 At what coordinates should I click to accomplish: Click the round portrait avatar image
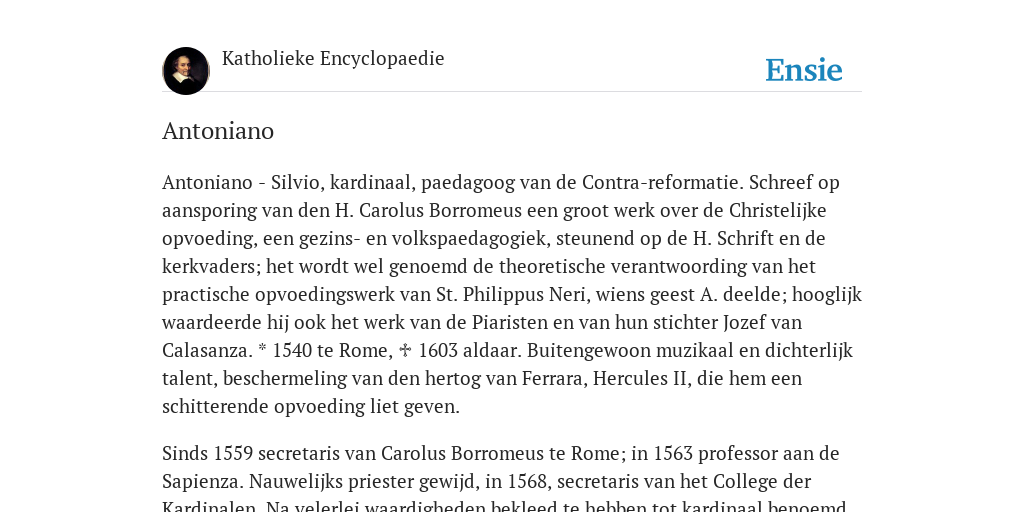pos(186,71)
